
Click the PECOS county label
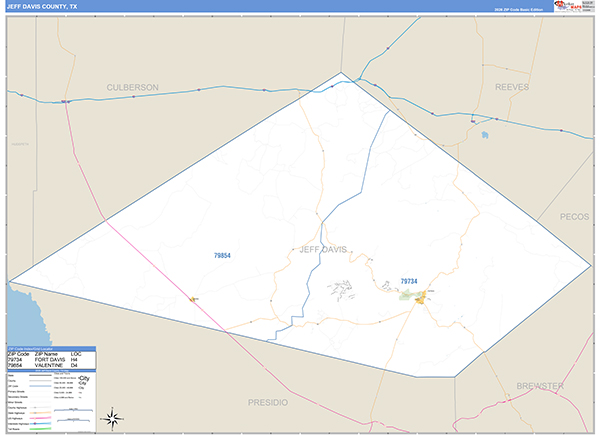pos(574,217)
